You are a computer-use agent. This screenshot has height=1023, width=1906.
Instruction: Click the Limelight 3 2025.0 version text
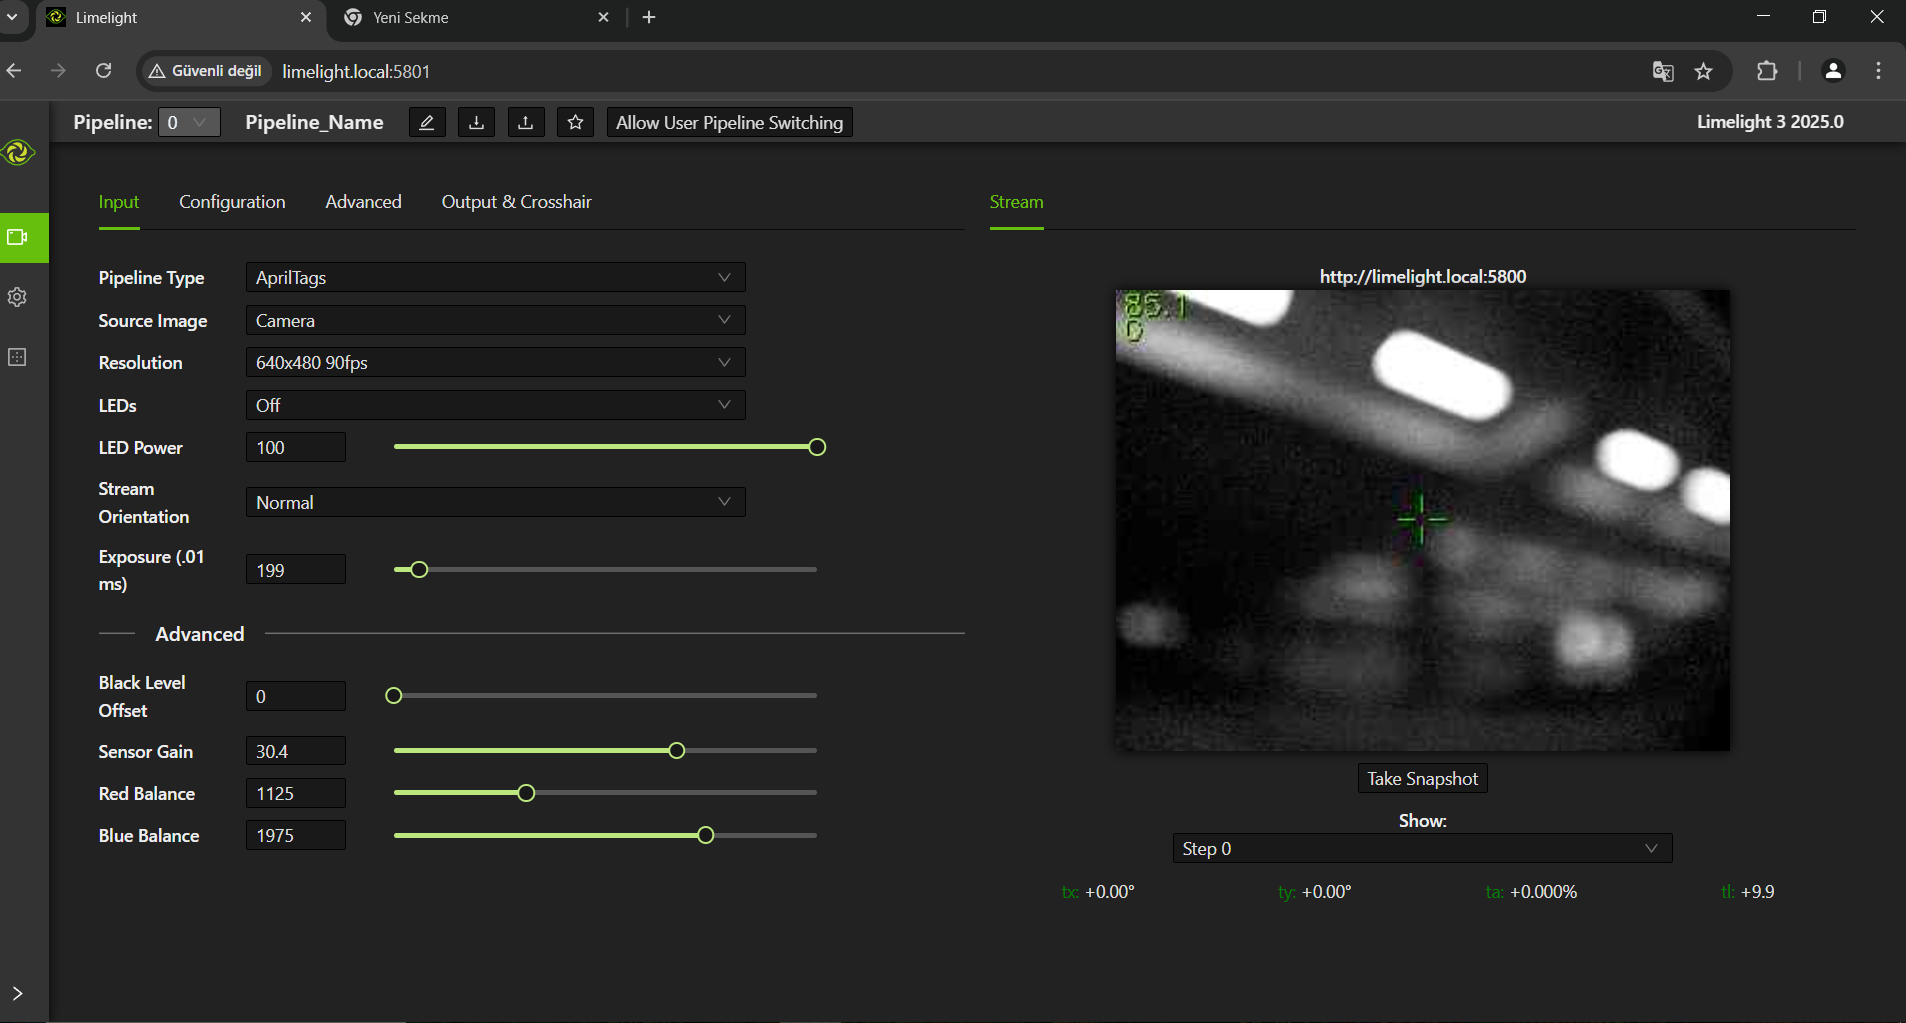(1770, 121)
